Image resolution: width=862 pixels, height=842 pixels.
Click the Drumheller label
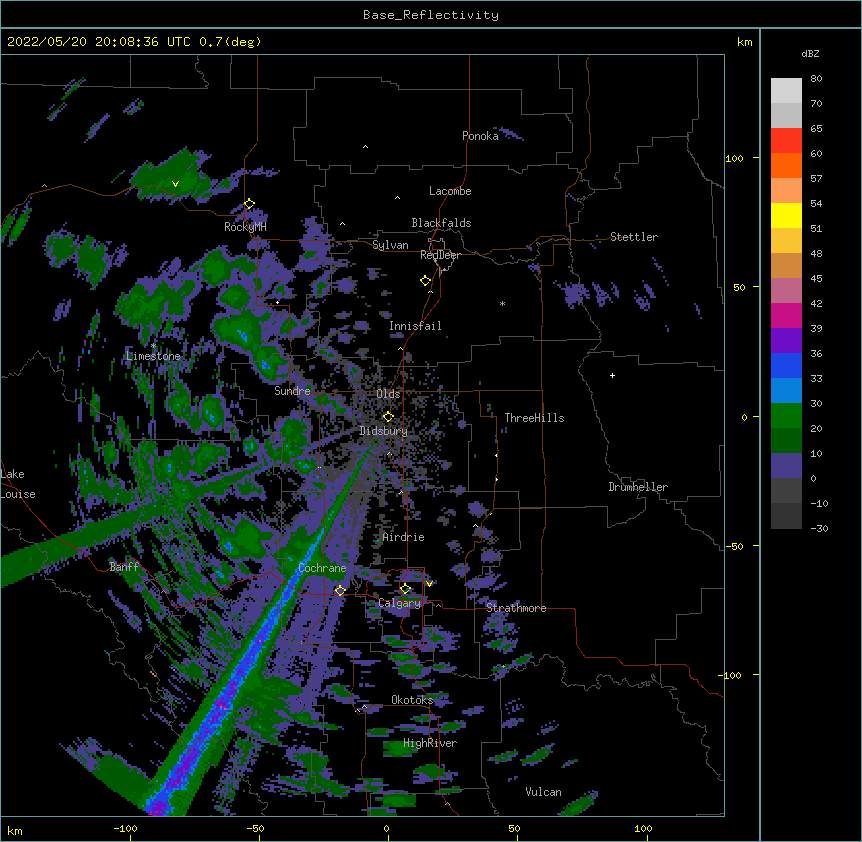point(638,487)
